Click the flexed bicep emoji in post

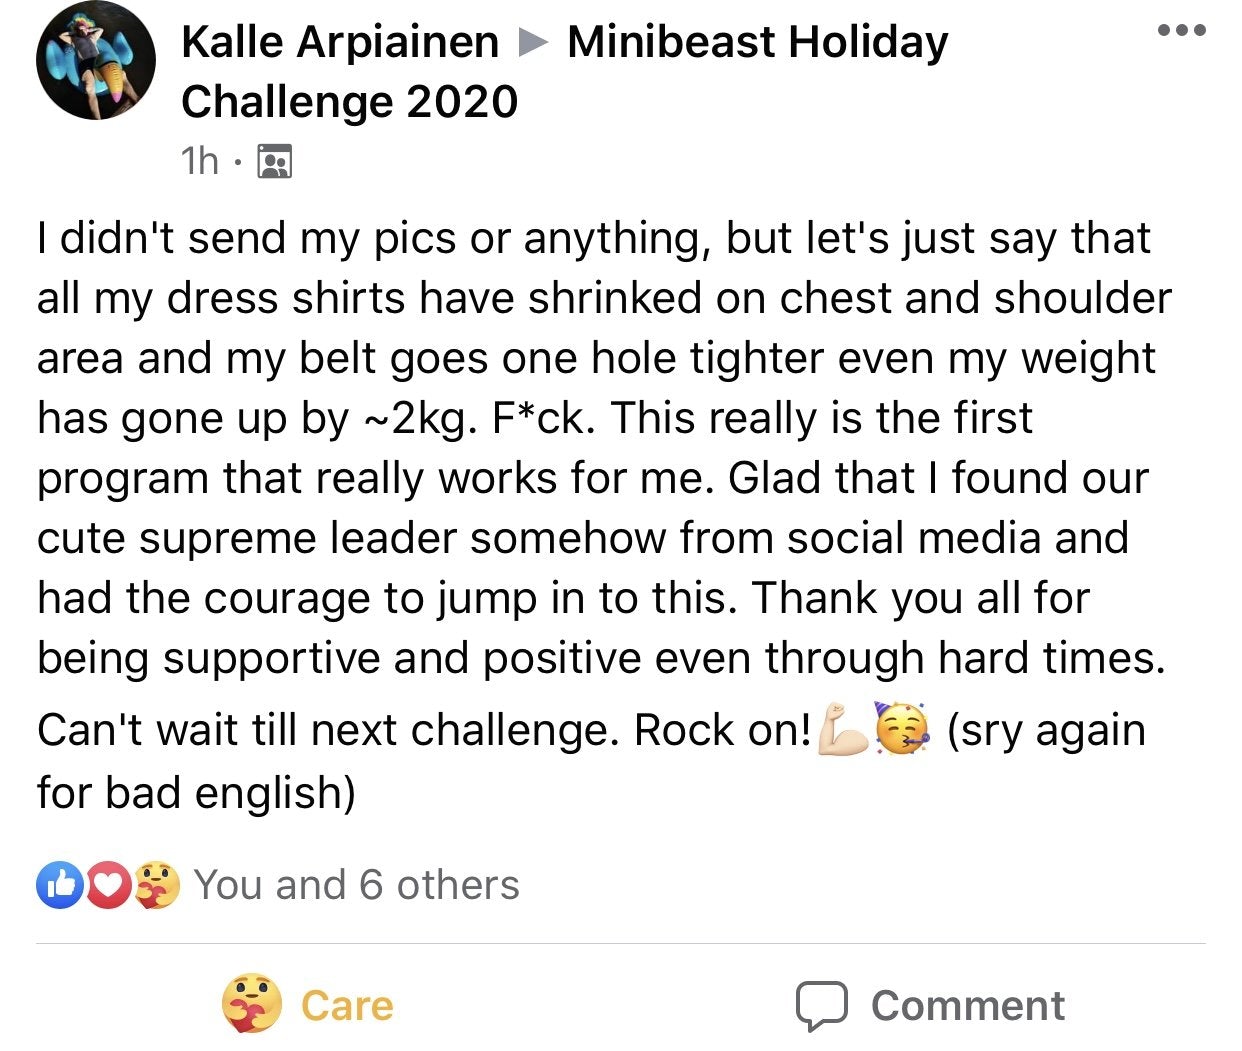coord(842,732)
